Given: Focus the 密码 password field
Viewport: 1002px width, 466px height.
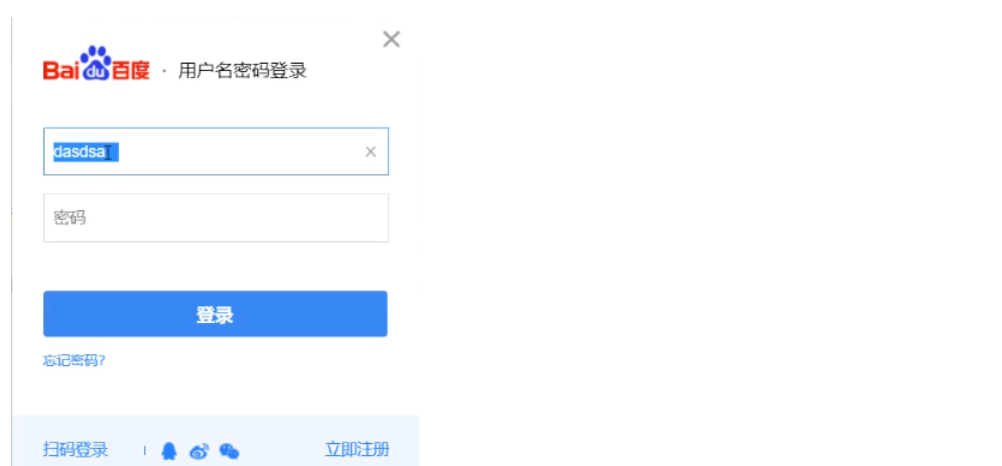Looking at the screenshot, I should coord(216,218).
